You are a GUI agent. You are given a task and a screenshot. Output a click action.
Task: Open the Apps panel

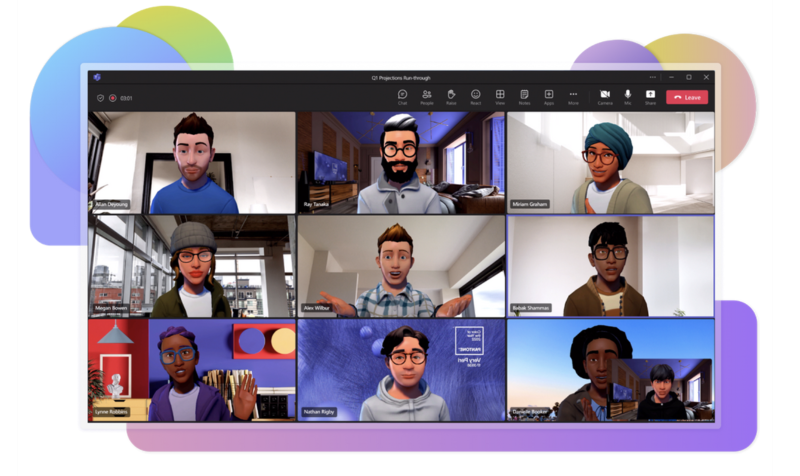(549, 96)
